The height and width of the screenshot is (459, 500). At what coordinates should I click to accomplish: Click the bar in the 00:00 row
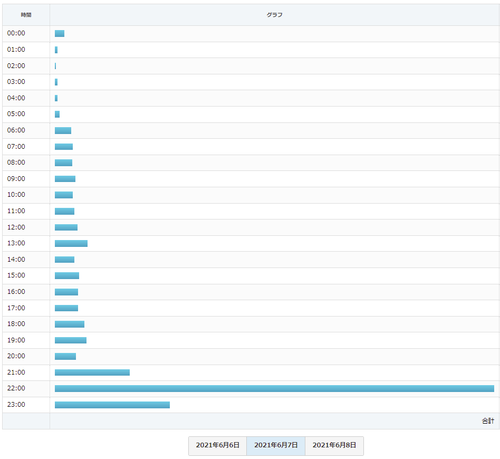pyautogui.click(x=60, y=34)
